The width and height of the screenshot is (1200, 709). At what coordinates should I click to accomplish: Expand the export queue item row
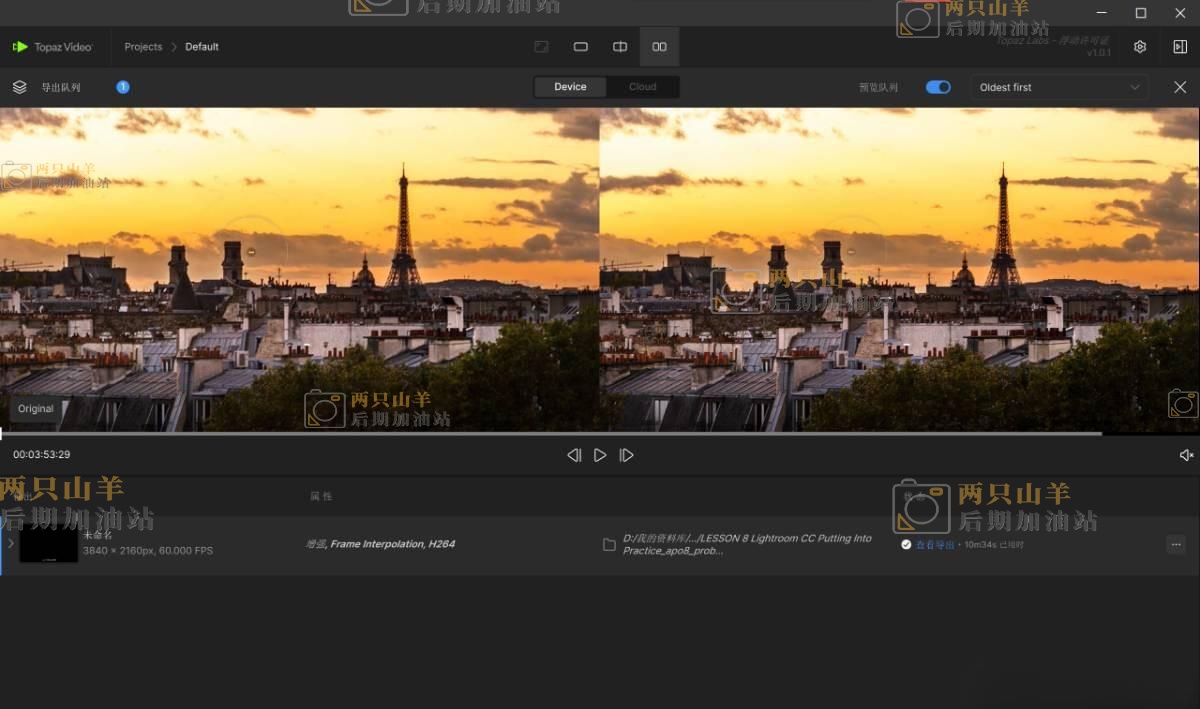coord(11,544)
